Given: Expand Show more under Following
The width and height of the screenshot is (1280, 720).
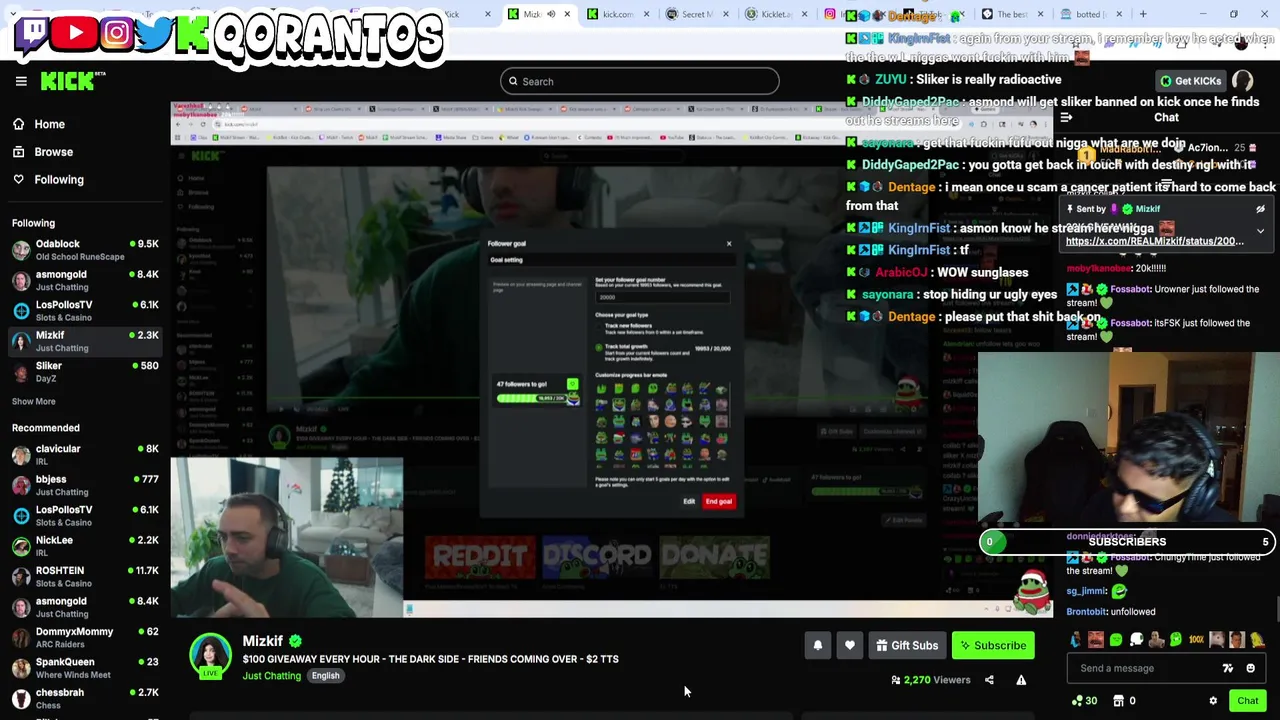Looking at the screenshot, I should (x=33, y=401).
